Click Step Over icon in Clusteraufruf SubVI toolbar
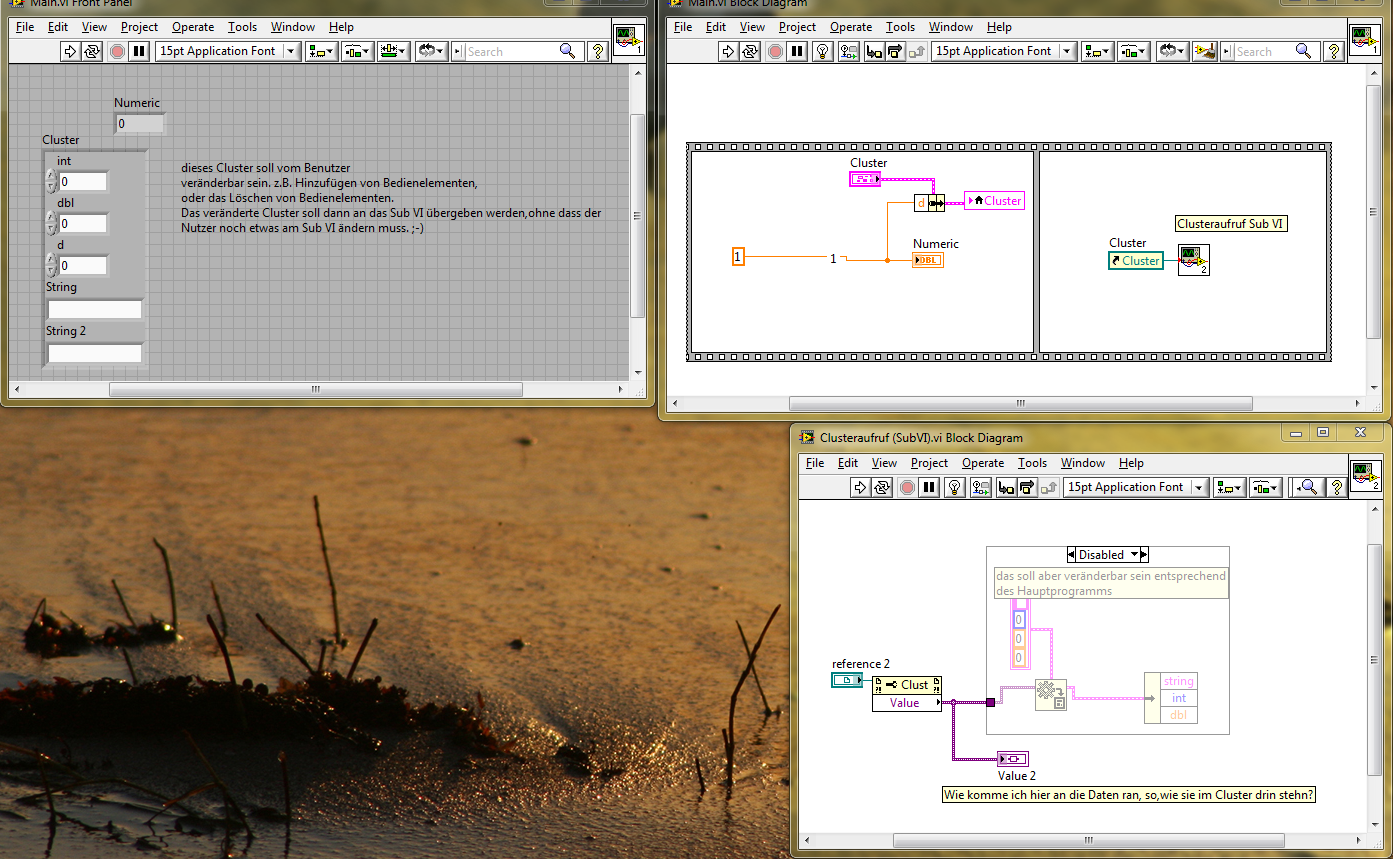The width and height of the screenshot is (1393, 859). point(1027,487)
